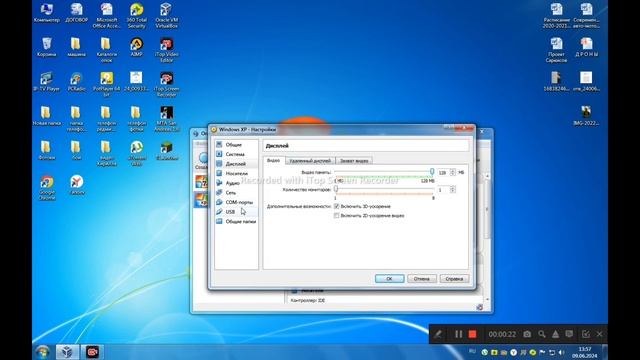The width and height of the screenshot is (640, 360).
Task: Select the Oracle VM VirtualBox desktop icon
Action: point(167,16)
